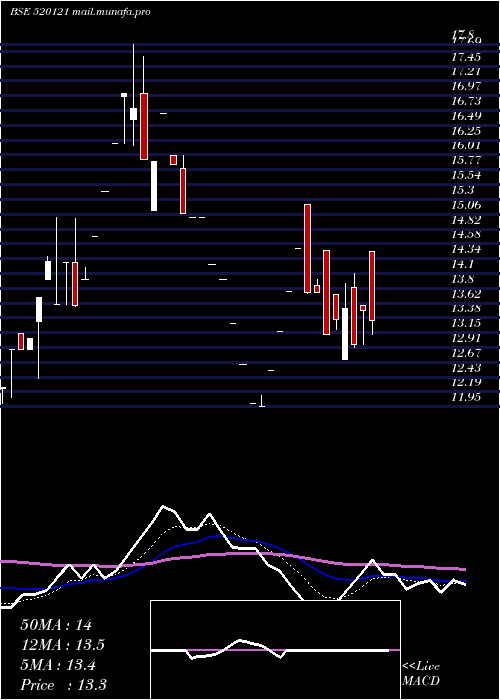Image resolution: width=500 pixels, height=700 pixels.
Task: Click the 14.34 price axis label
Action: (466, 249)
